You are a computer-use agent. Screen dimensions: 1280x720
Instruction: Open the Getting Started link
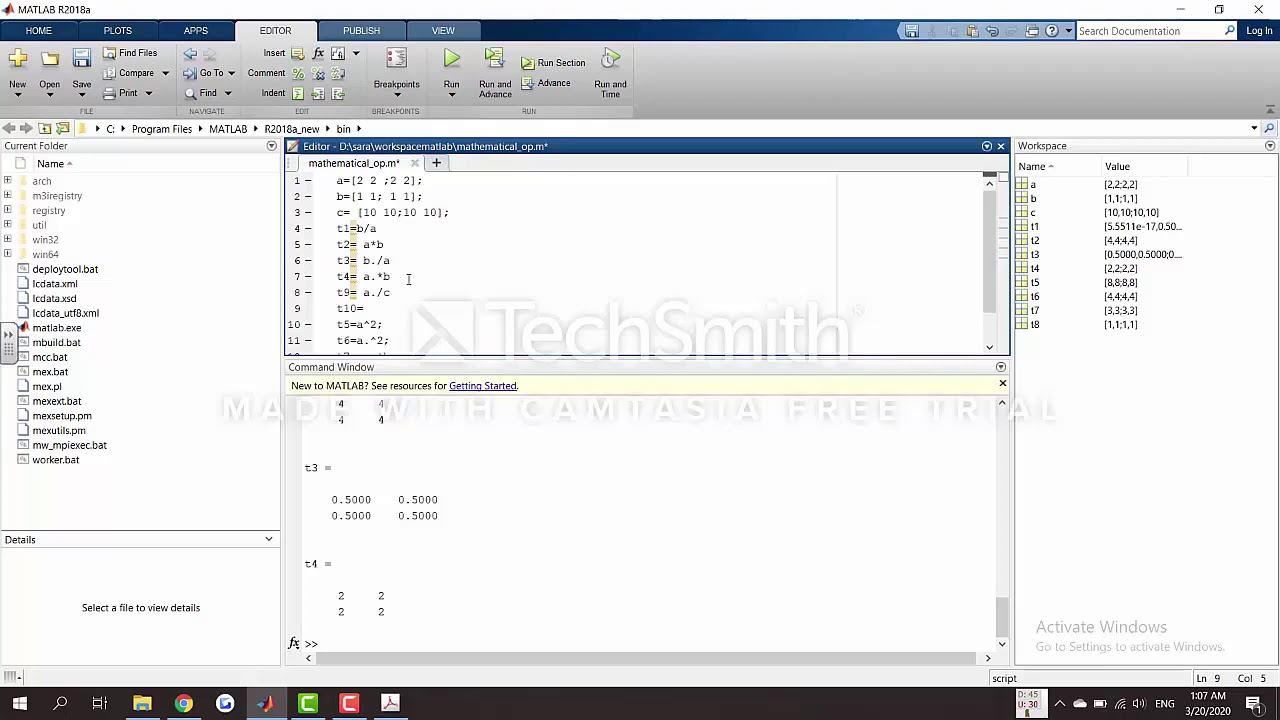483,386
